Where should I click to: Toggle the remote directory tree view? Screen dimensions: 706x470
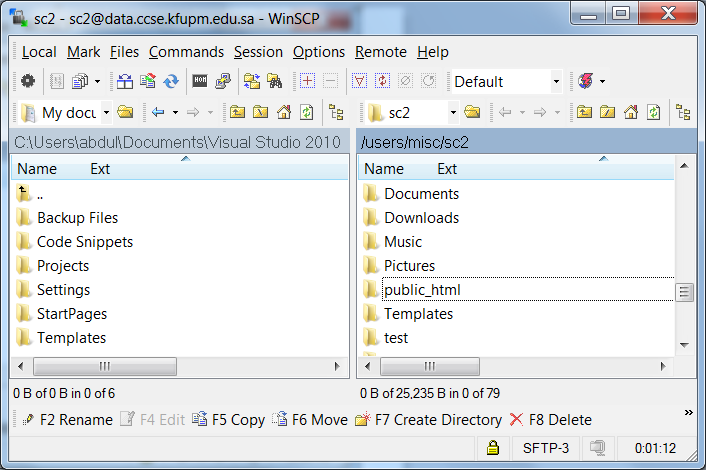(x=683, y=112)
